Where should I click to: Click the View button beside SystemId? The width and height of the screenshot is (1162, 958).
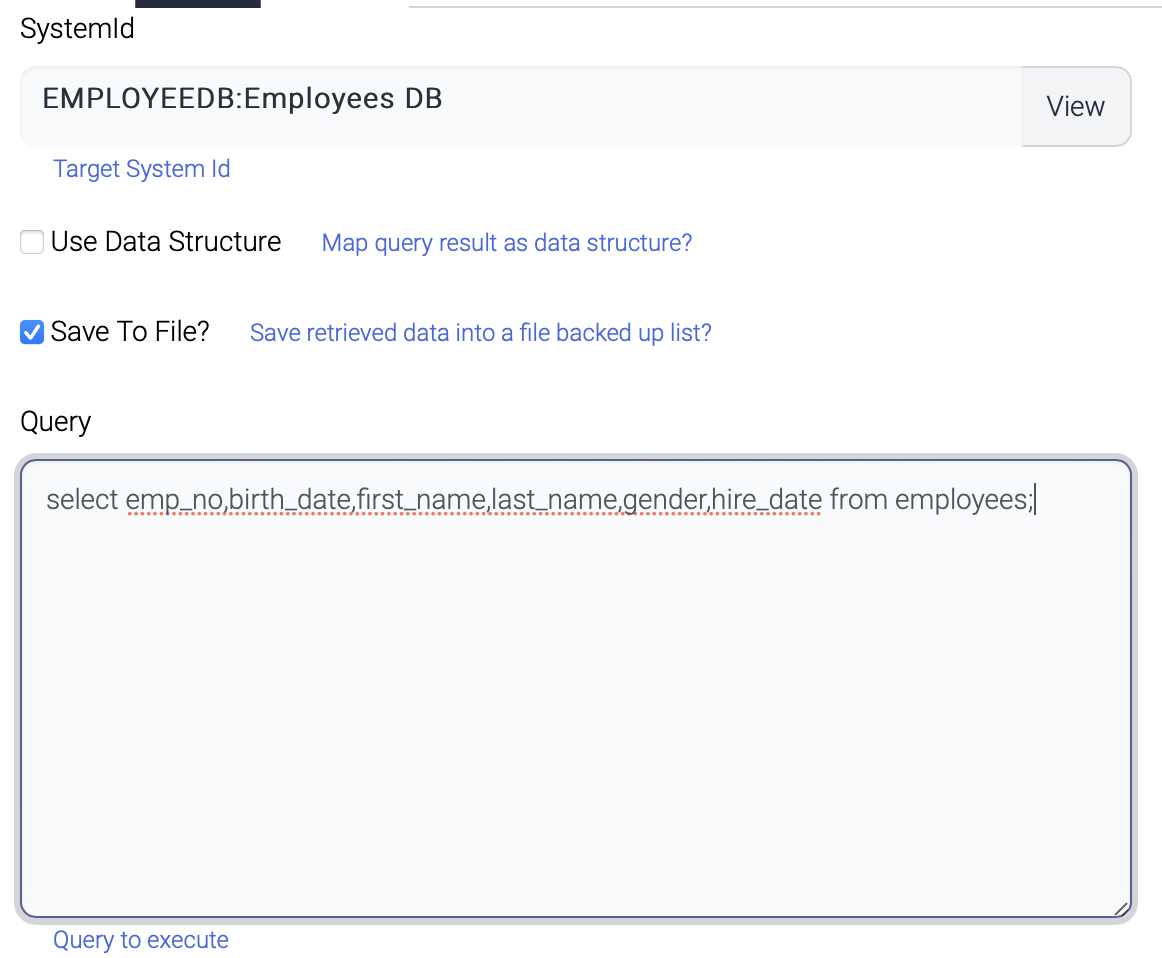tap(1075, 107)
